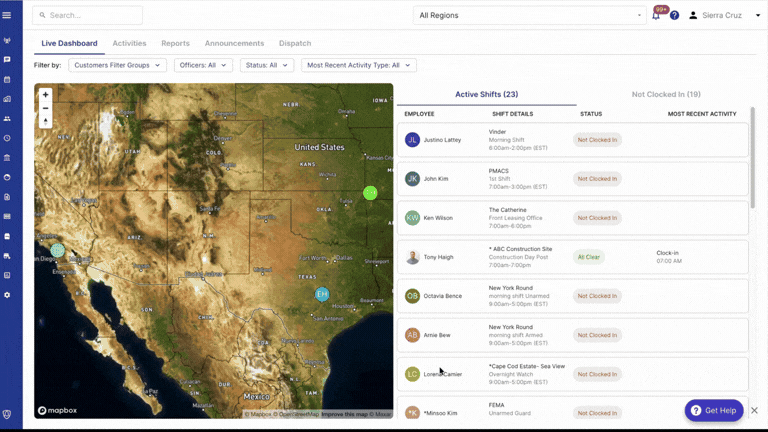Click Improve this map link
Screen dimensions: 768x432
click(x=343, y=414)
